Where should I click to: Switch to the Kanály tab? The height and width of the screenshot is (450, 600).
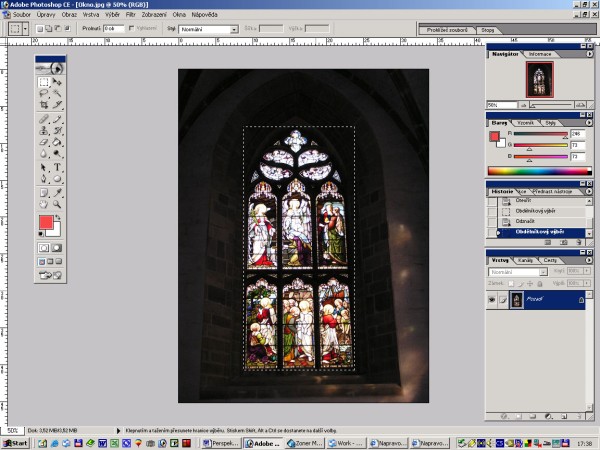tap(526, 258)
